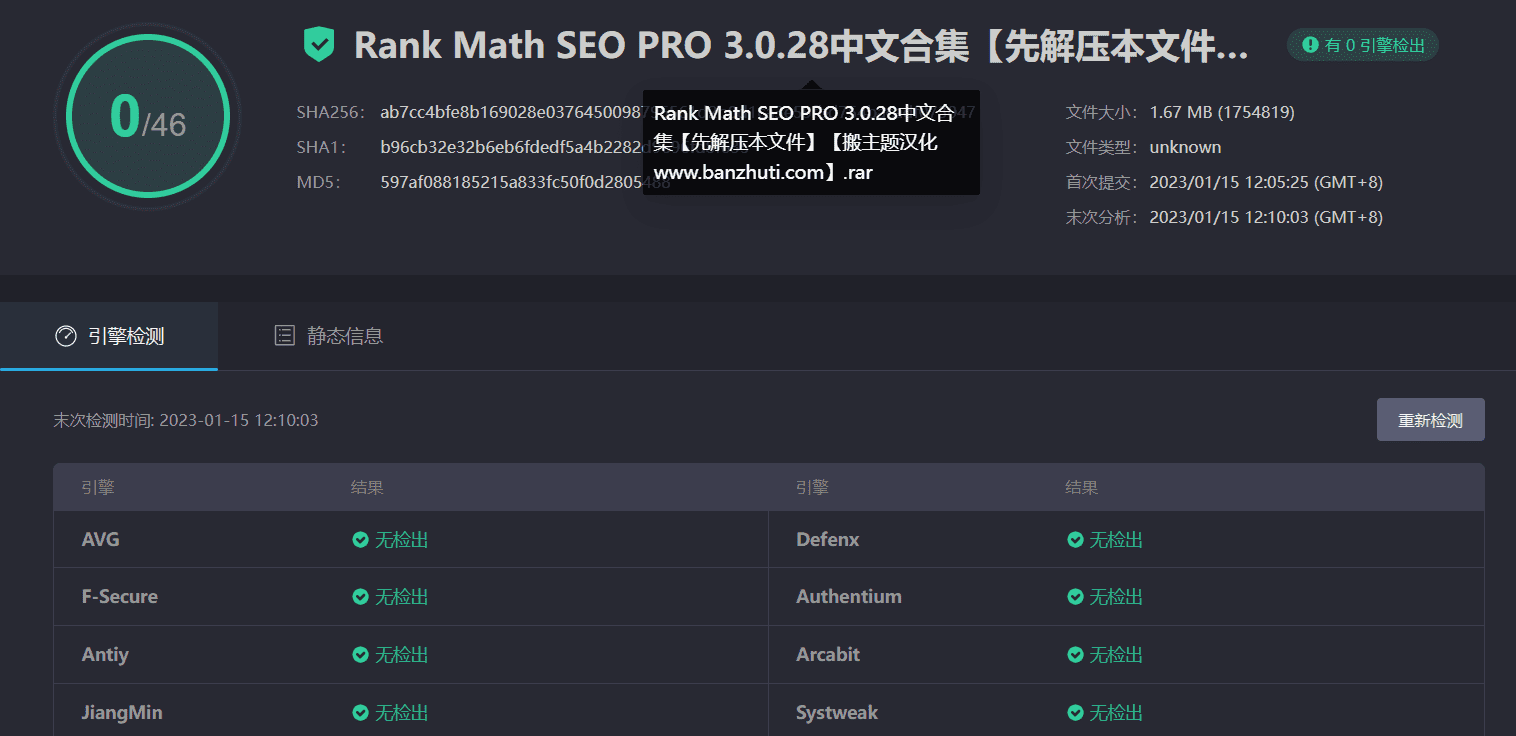Click the Rank Math SEO PRO file title
1516x736 pixels.
pos(801,46)
